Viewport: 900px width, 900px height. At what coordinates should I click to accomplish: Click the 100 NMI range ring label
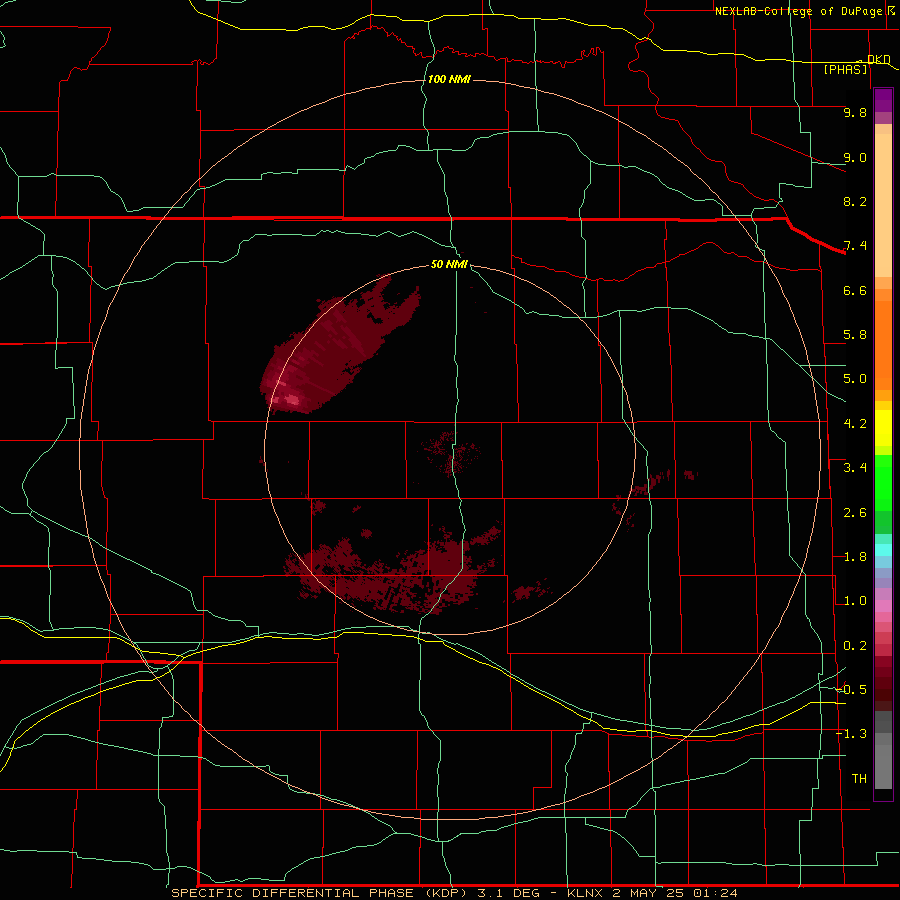[449, 79]
